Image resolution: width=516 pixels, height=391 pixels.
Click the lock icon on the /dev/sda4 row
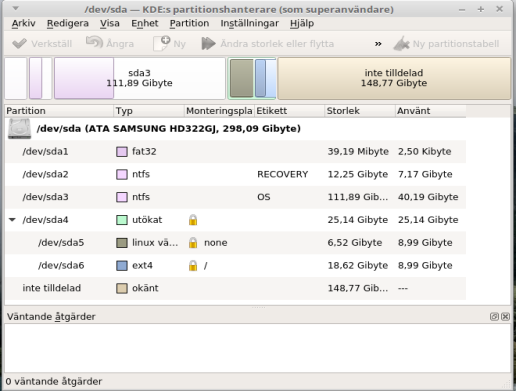point(193,220)
